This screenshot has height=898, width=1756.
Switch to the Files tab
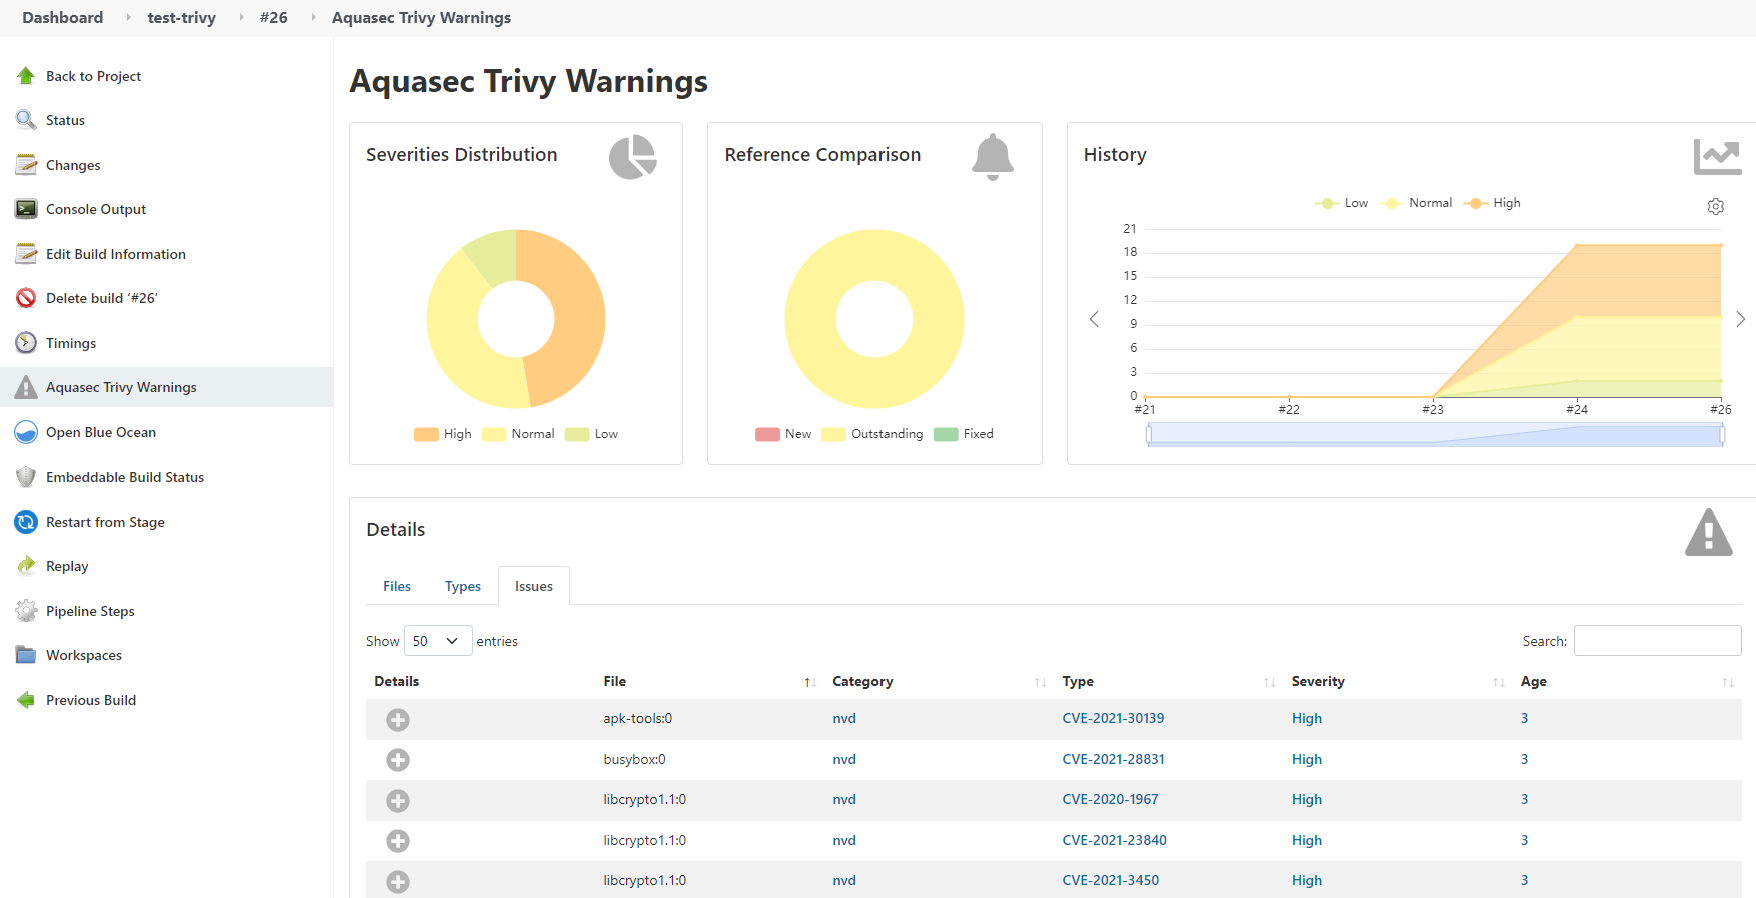coord(397,587)
